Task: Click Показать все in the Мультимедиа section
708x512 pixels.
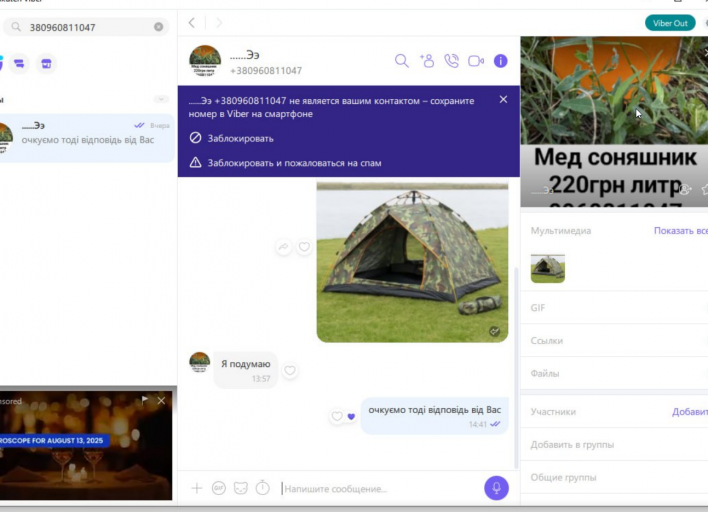Action: (680, 231)
